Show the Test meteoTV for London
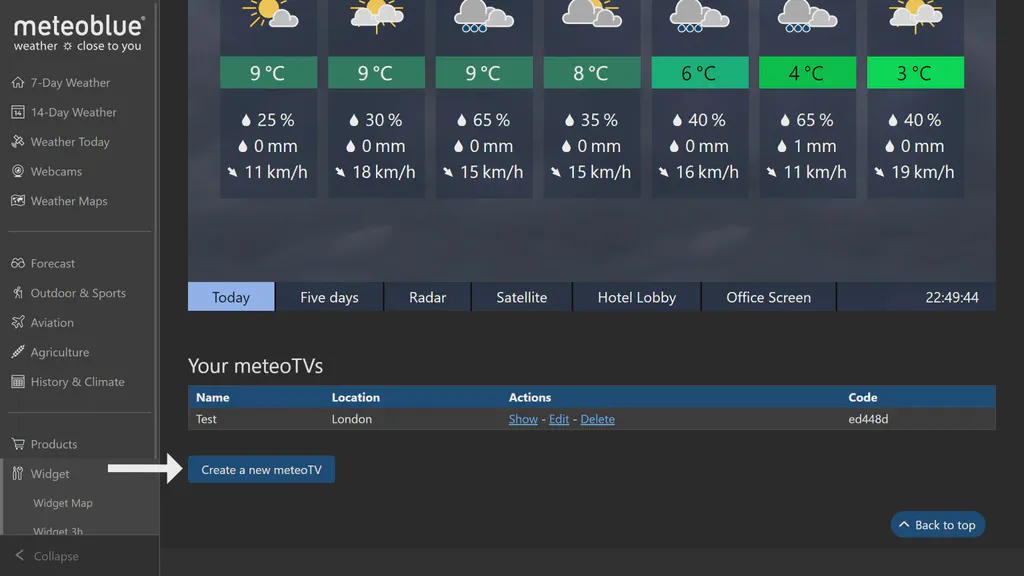The width and height of the screenshot is (1024, 576). pyautogui.click(x=523, y=419)
